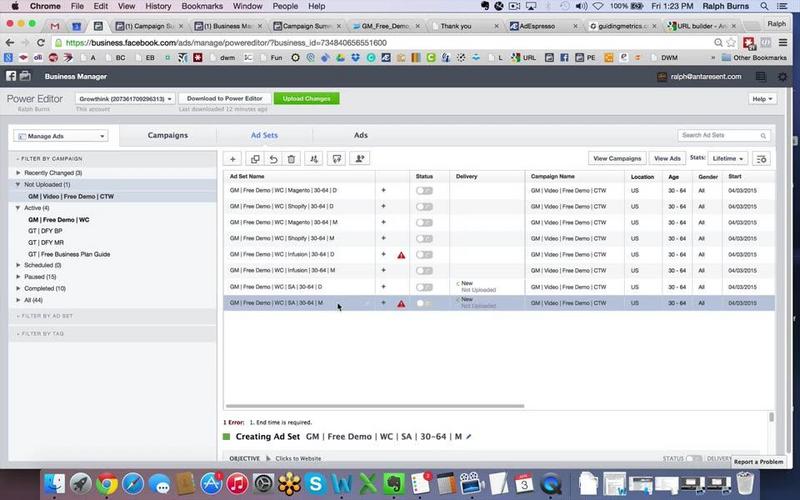Toggle status of Infusion 30-64 D ad set
This screenshot has height=500, width=800.
click(424, 255)
